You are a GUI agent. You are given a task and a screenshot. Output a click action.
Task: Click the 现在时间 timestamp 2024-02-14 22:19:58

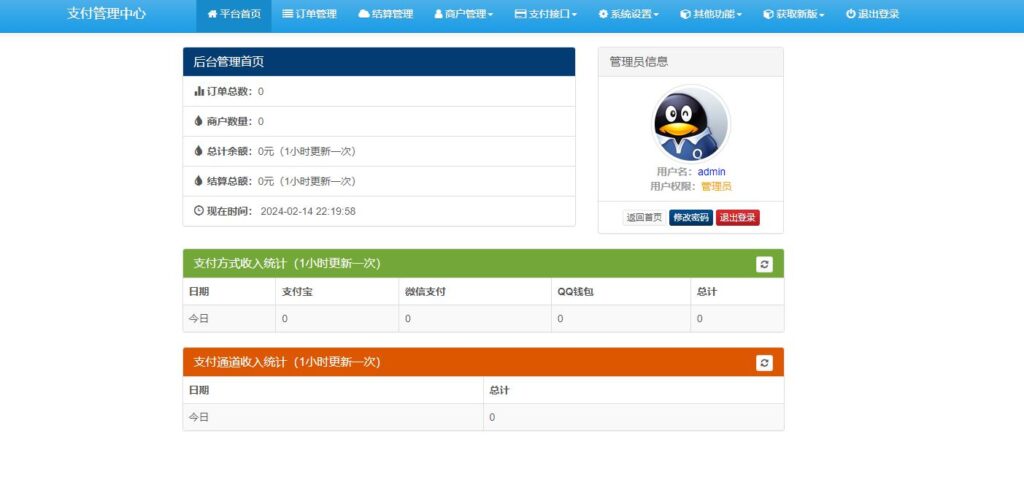pos(308,211)
